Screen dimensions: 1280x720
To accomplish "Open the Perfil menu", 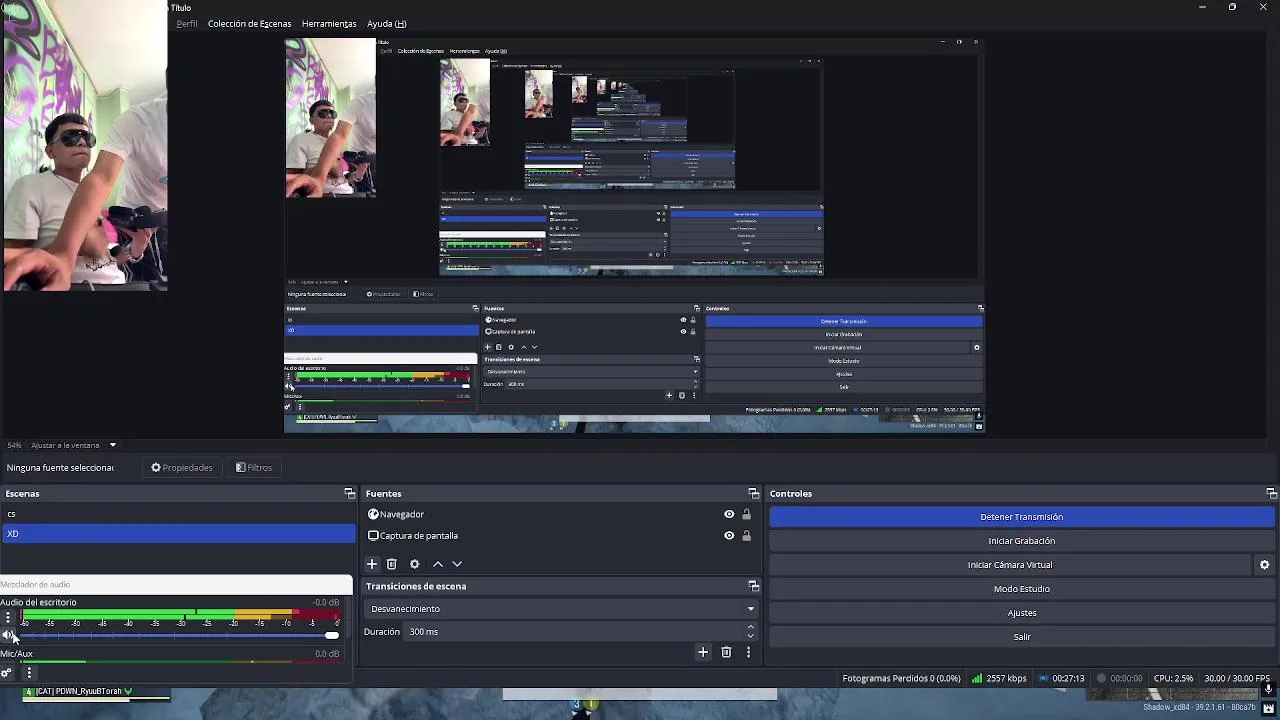I will tap(187, 24).
